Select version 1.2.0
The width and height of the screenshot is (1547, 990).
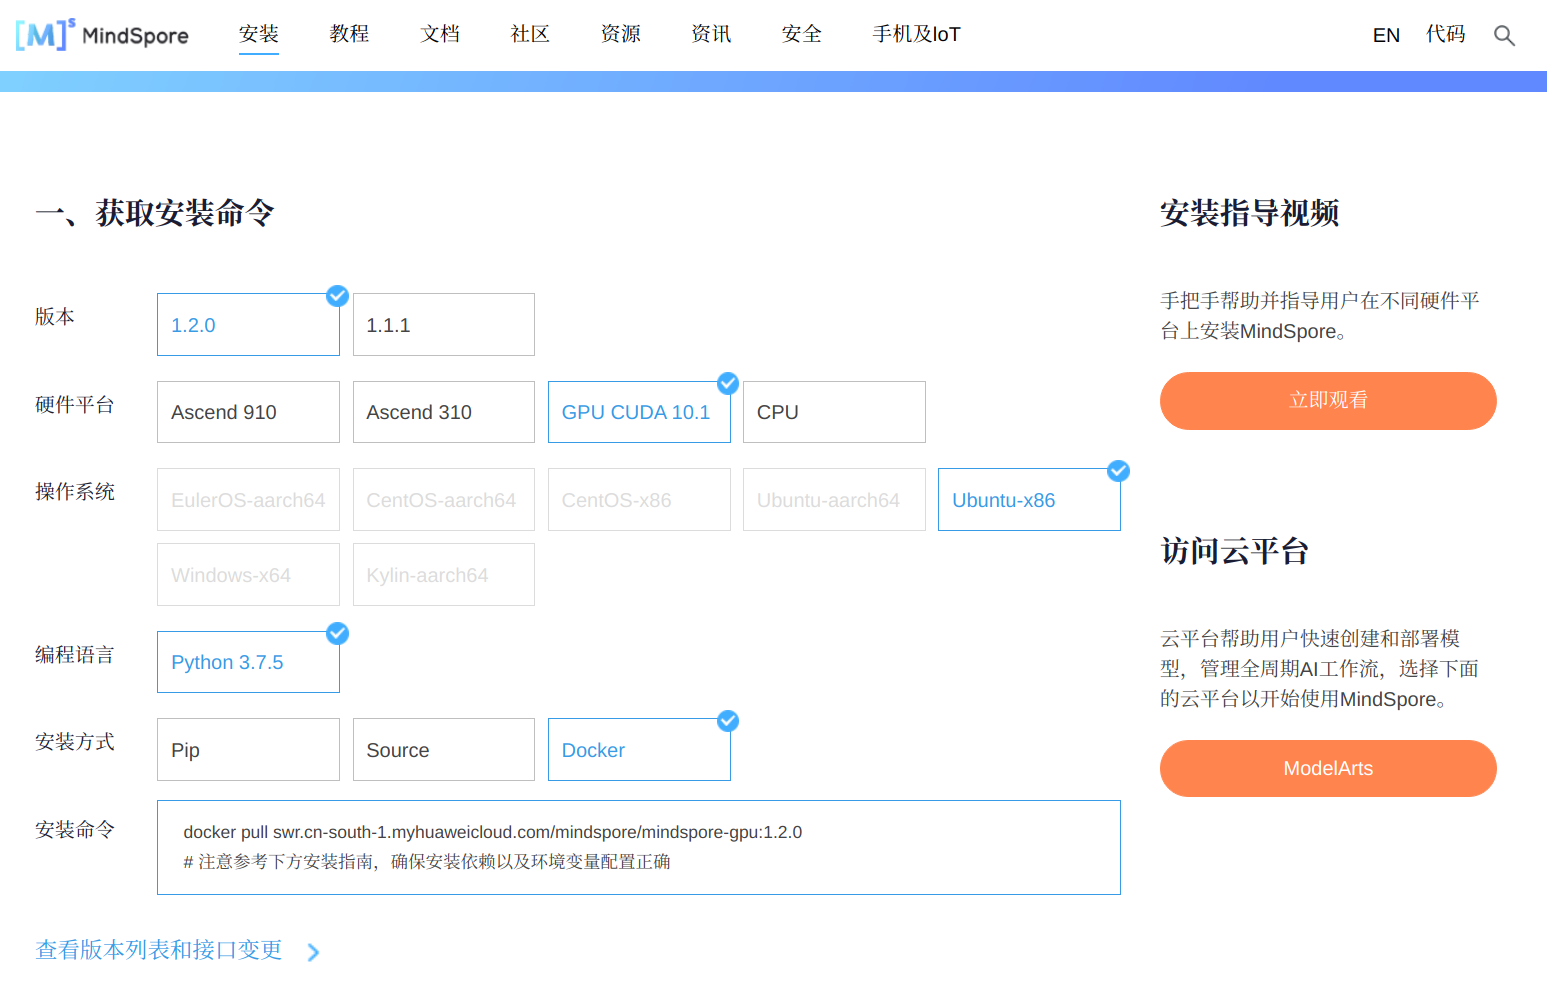pyautogui.click(x=248, y=324)
